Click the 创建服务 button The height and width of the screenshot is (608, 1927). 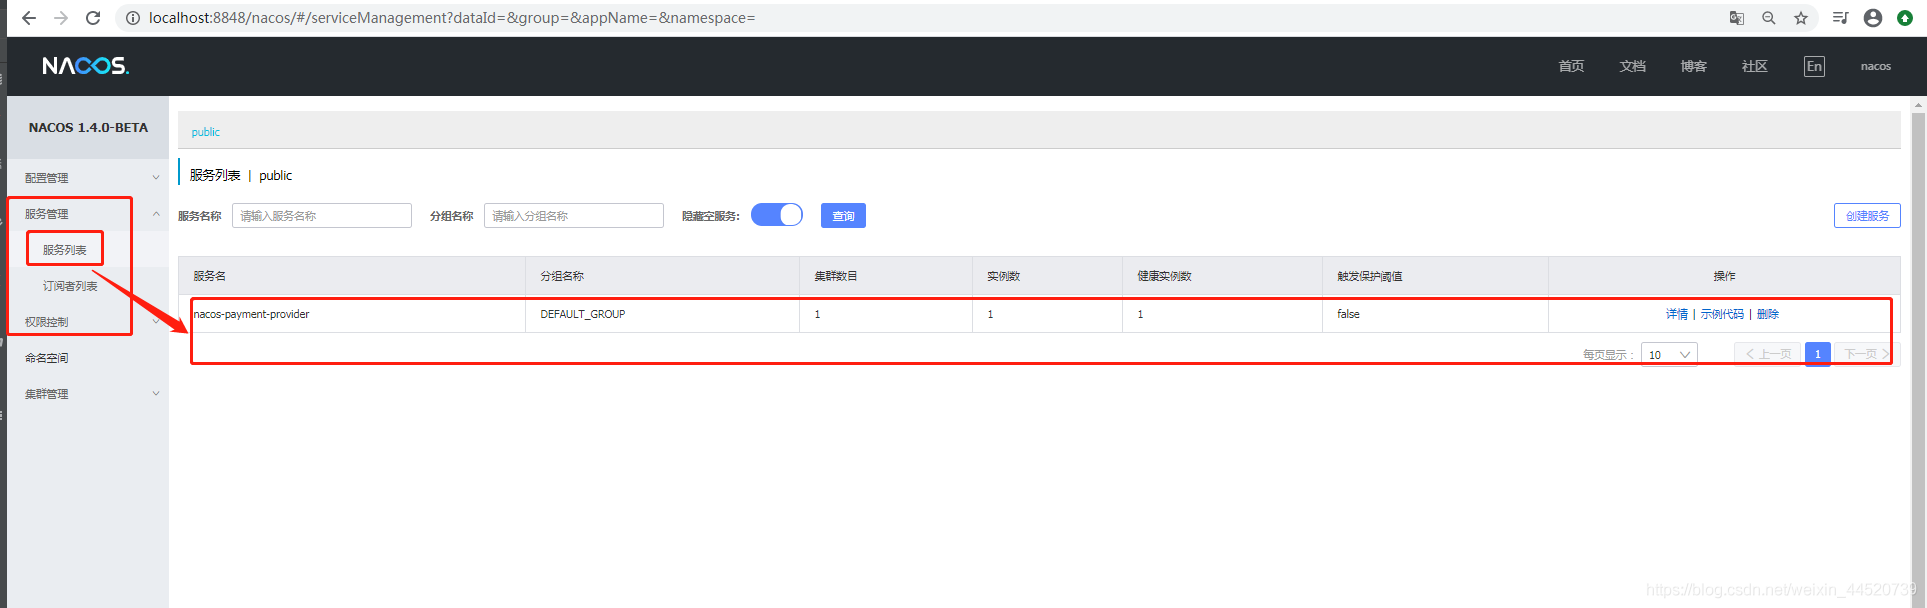[x=1867, y=215]
